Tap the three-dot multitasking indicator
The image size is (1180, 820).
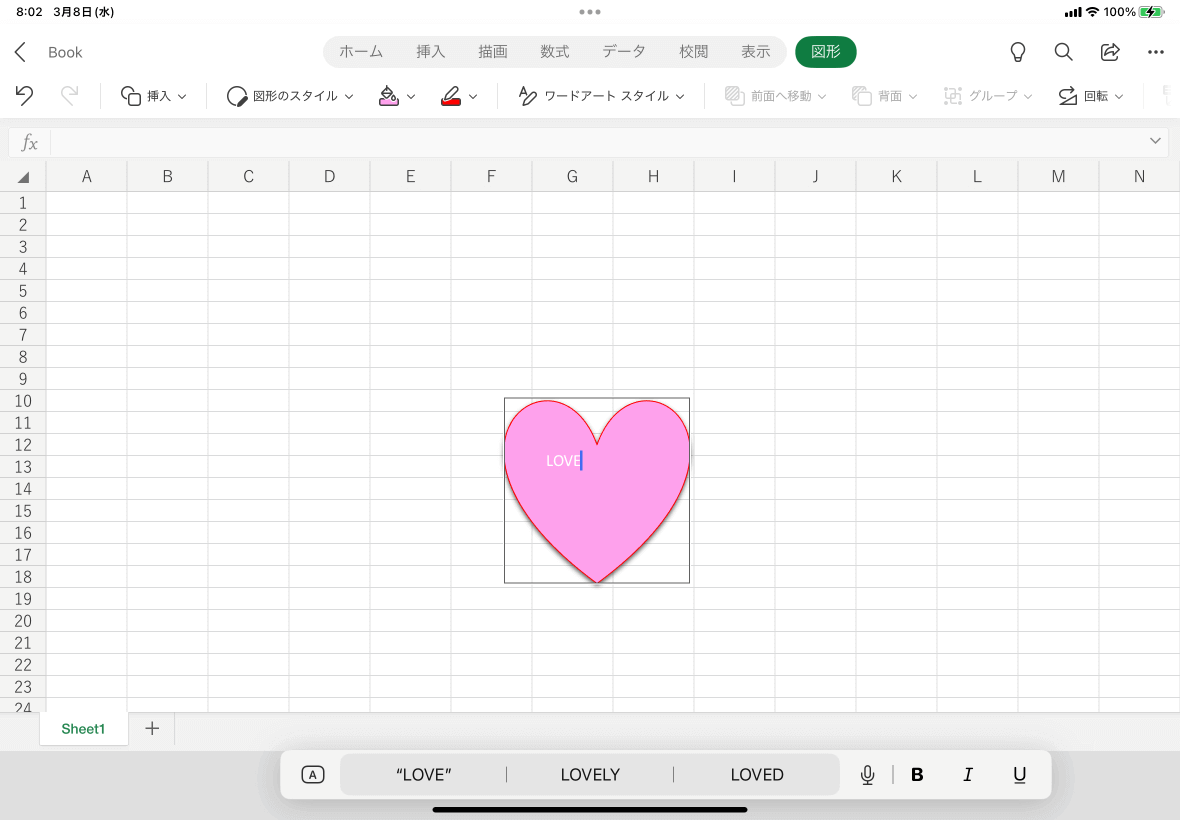(x=590, y=11)
